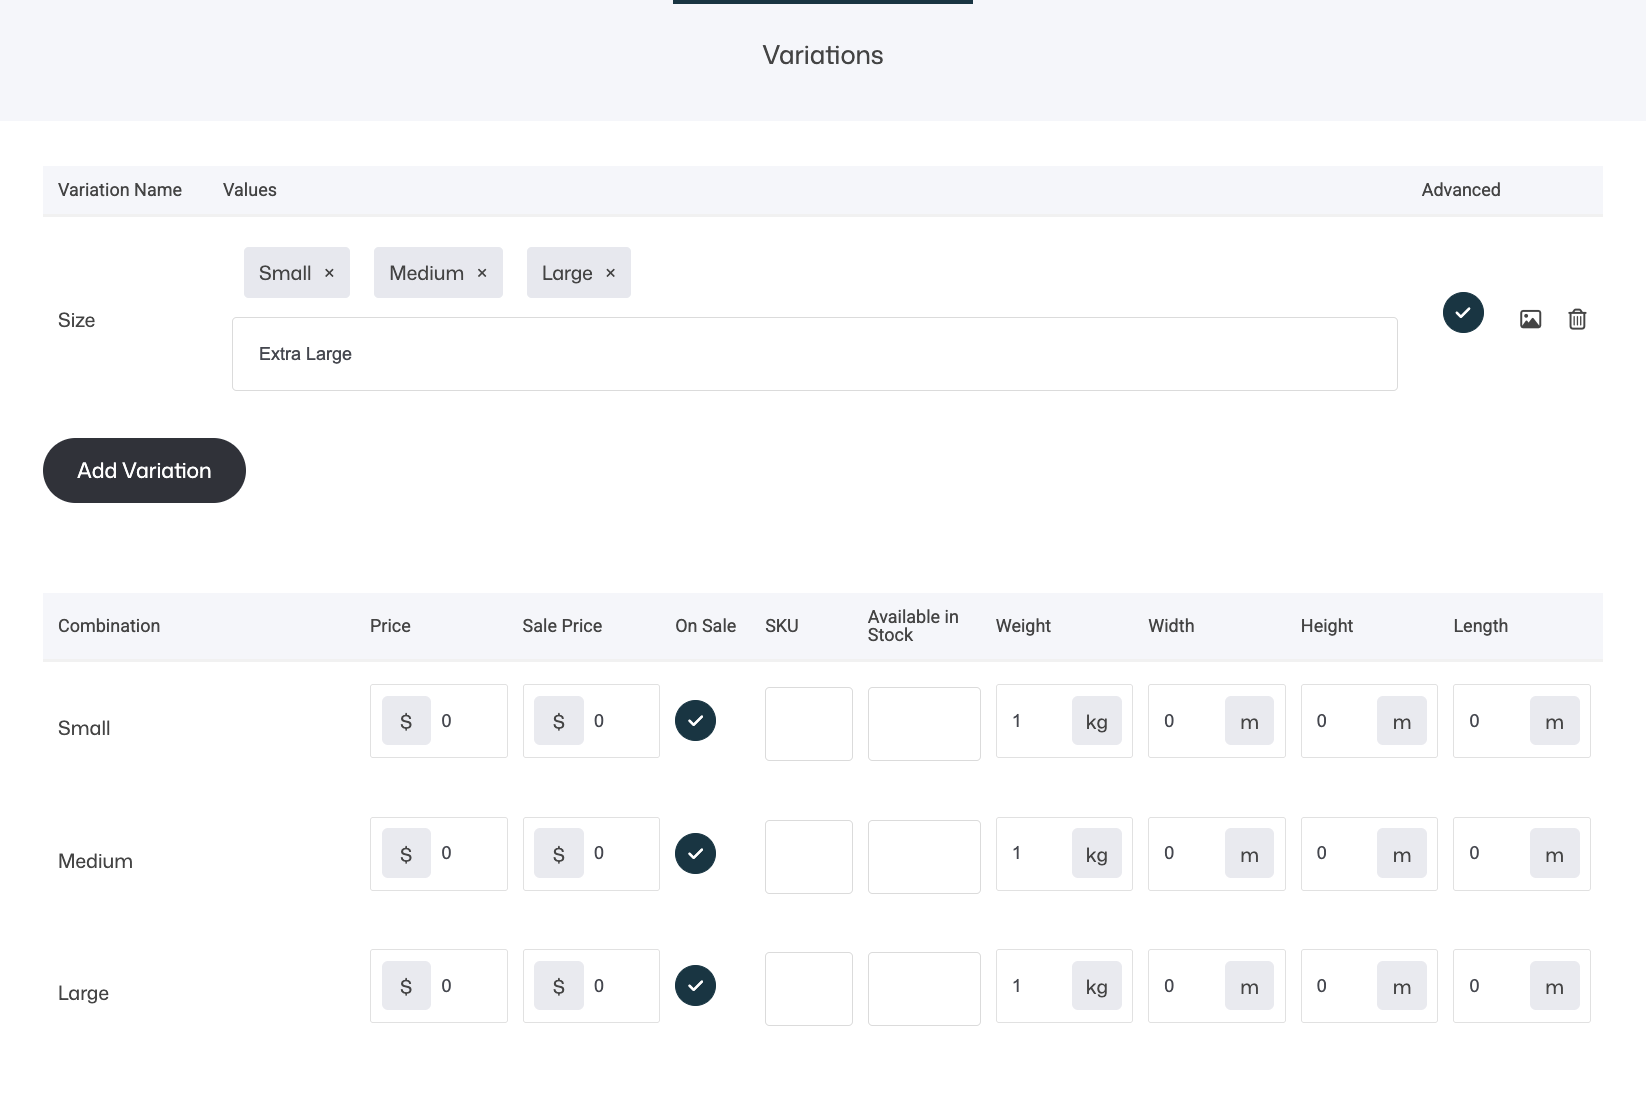Click the Advanced column header
The width and height of the screenshot is (1646, 1100).
pos(1461,190)
